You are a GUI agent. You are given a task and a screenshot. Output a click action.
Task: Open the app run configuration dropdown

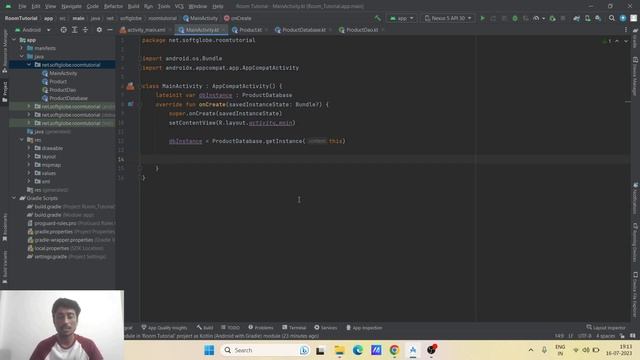(402, 18)
